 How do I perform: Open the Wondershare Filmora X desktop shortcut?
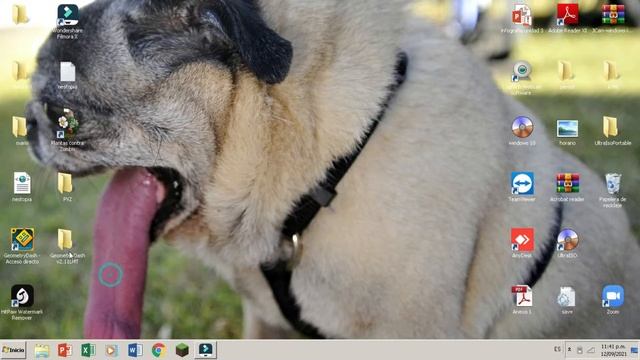(67, 21)
